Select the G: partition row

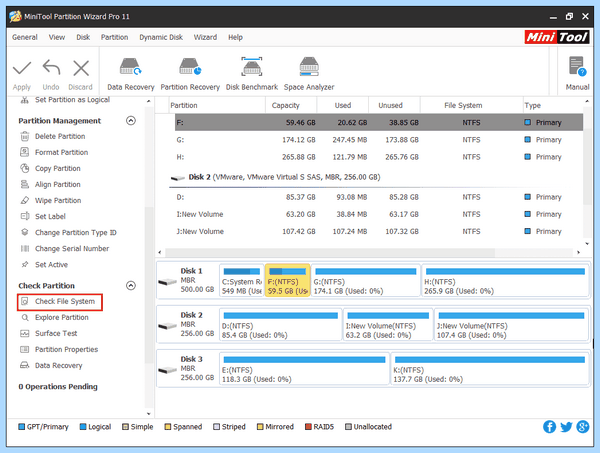pos(379,140)
